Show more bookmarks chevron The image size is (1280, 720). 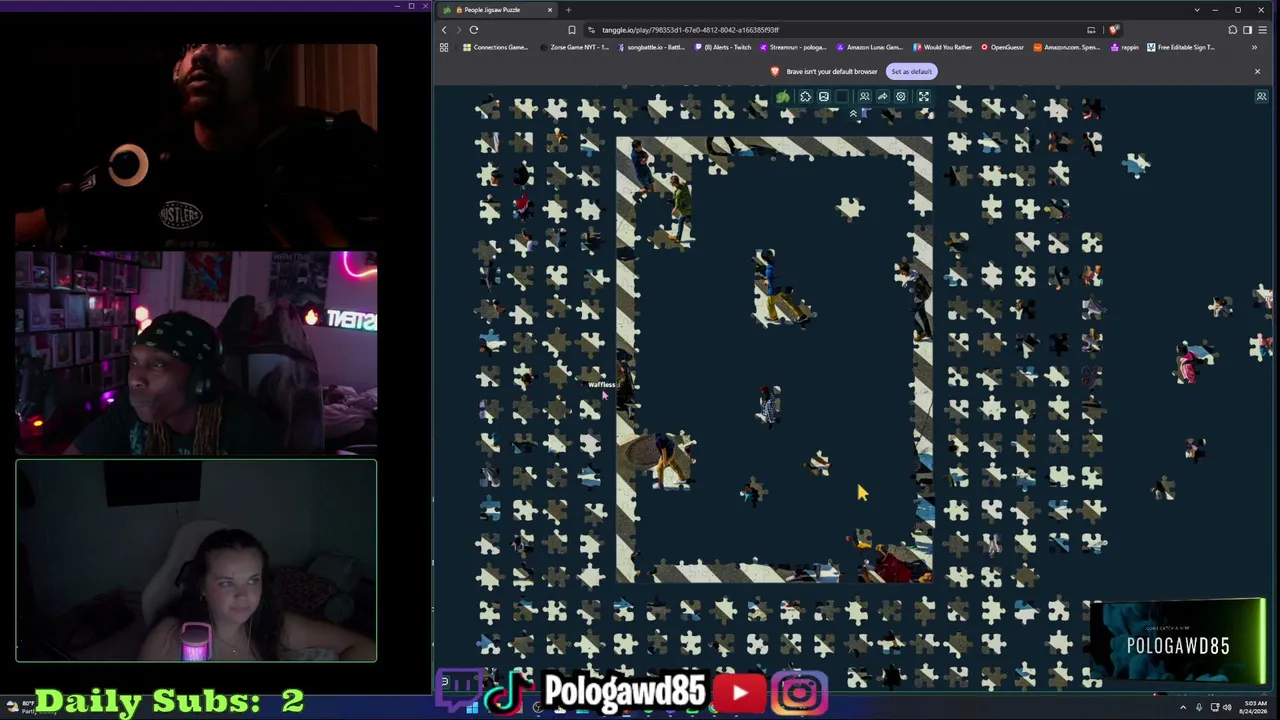pyautogui.click(x=1254, y=47)
